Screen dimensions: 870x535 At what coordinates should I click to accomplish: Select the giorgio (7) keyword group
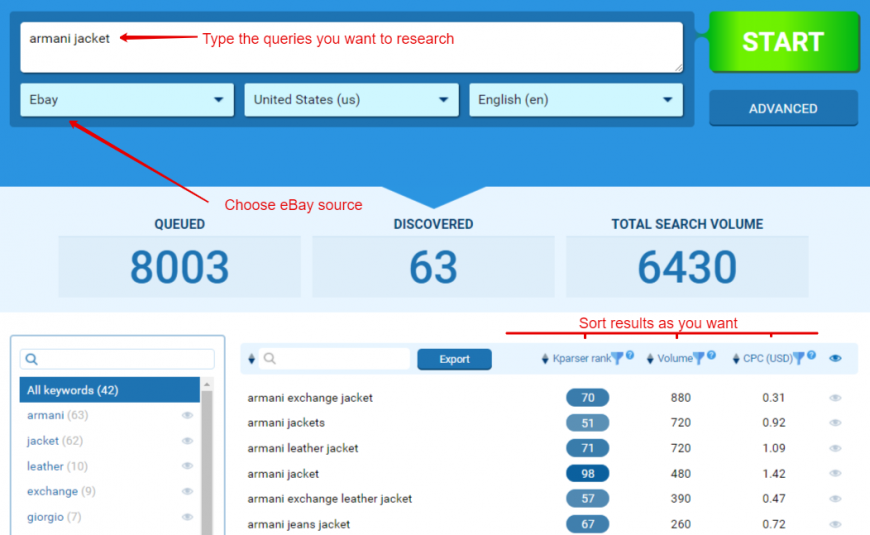click(54, 517)
